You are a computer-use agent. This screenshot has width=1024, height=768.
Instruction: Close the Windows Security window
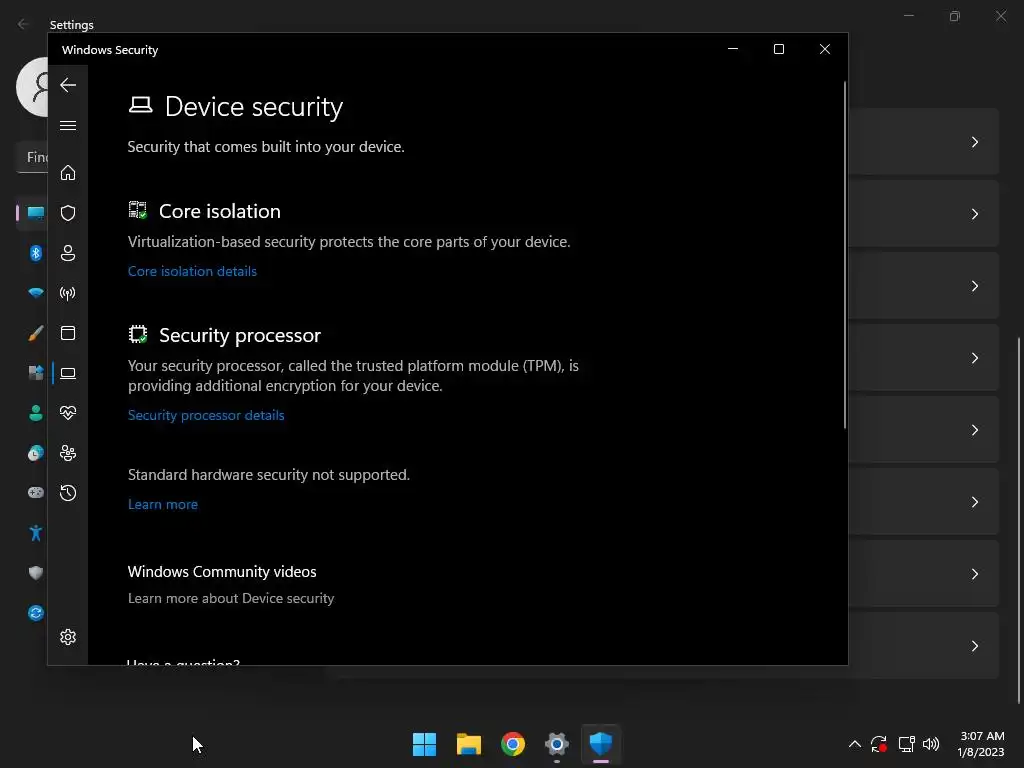[825, 49]
